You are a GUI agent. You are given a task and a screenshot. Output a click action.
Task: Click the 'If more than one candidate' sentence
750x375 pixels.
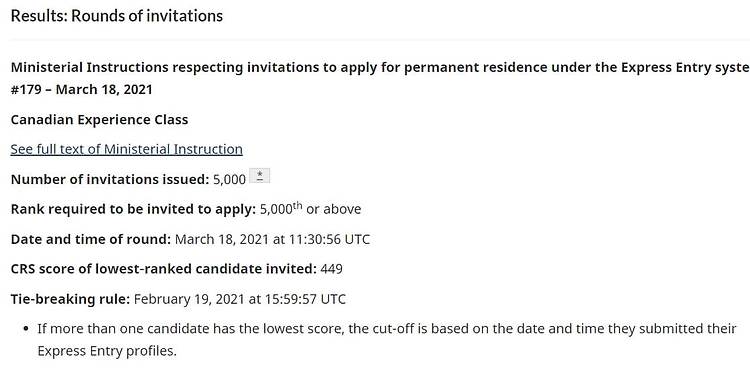pos(387,329)
